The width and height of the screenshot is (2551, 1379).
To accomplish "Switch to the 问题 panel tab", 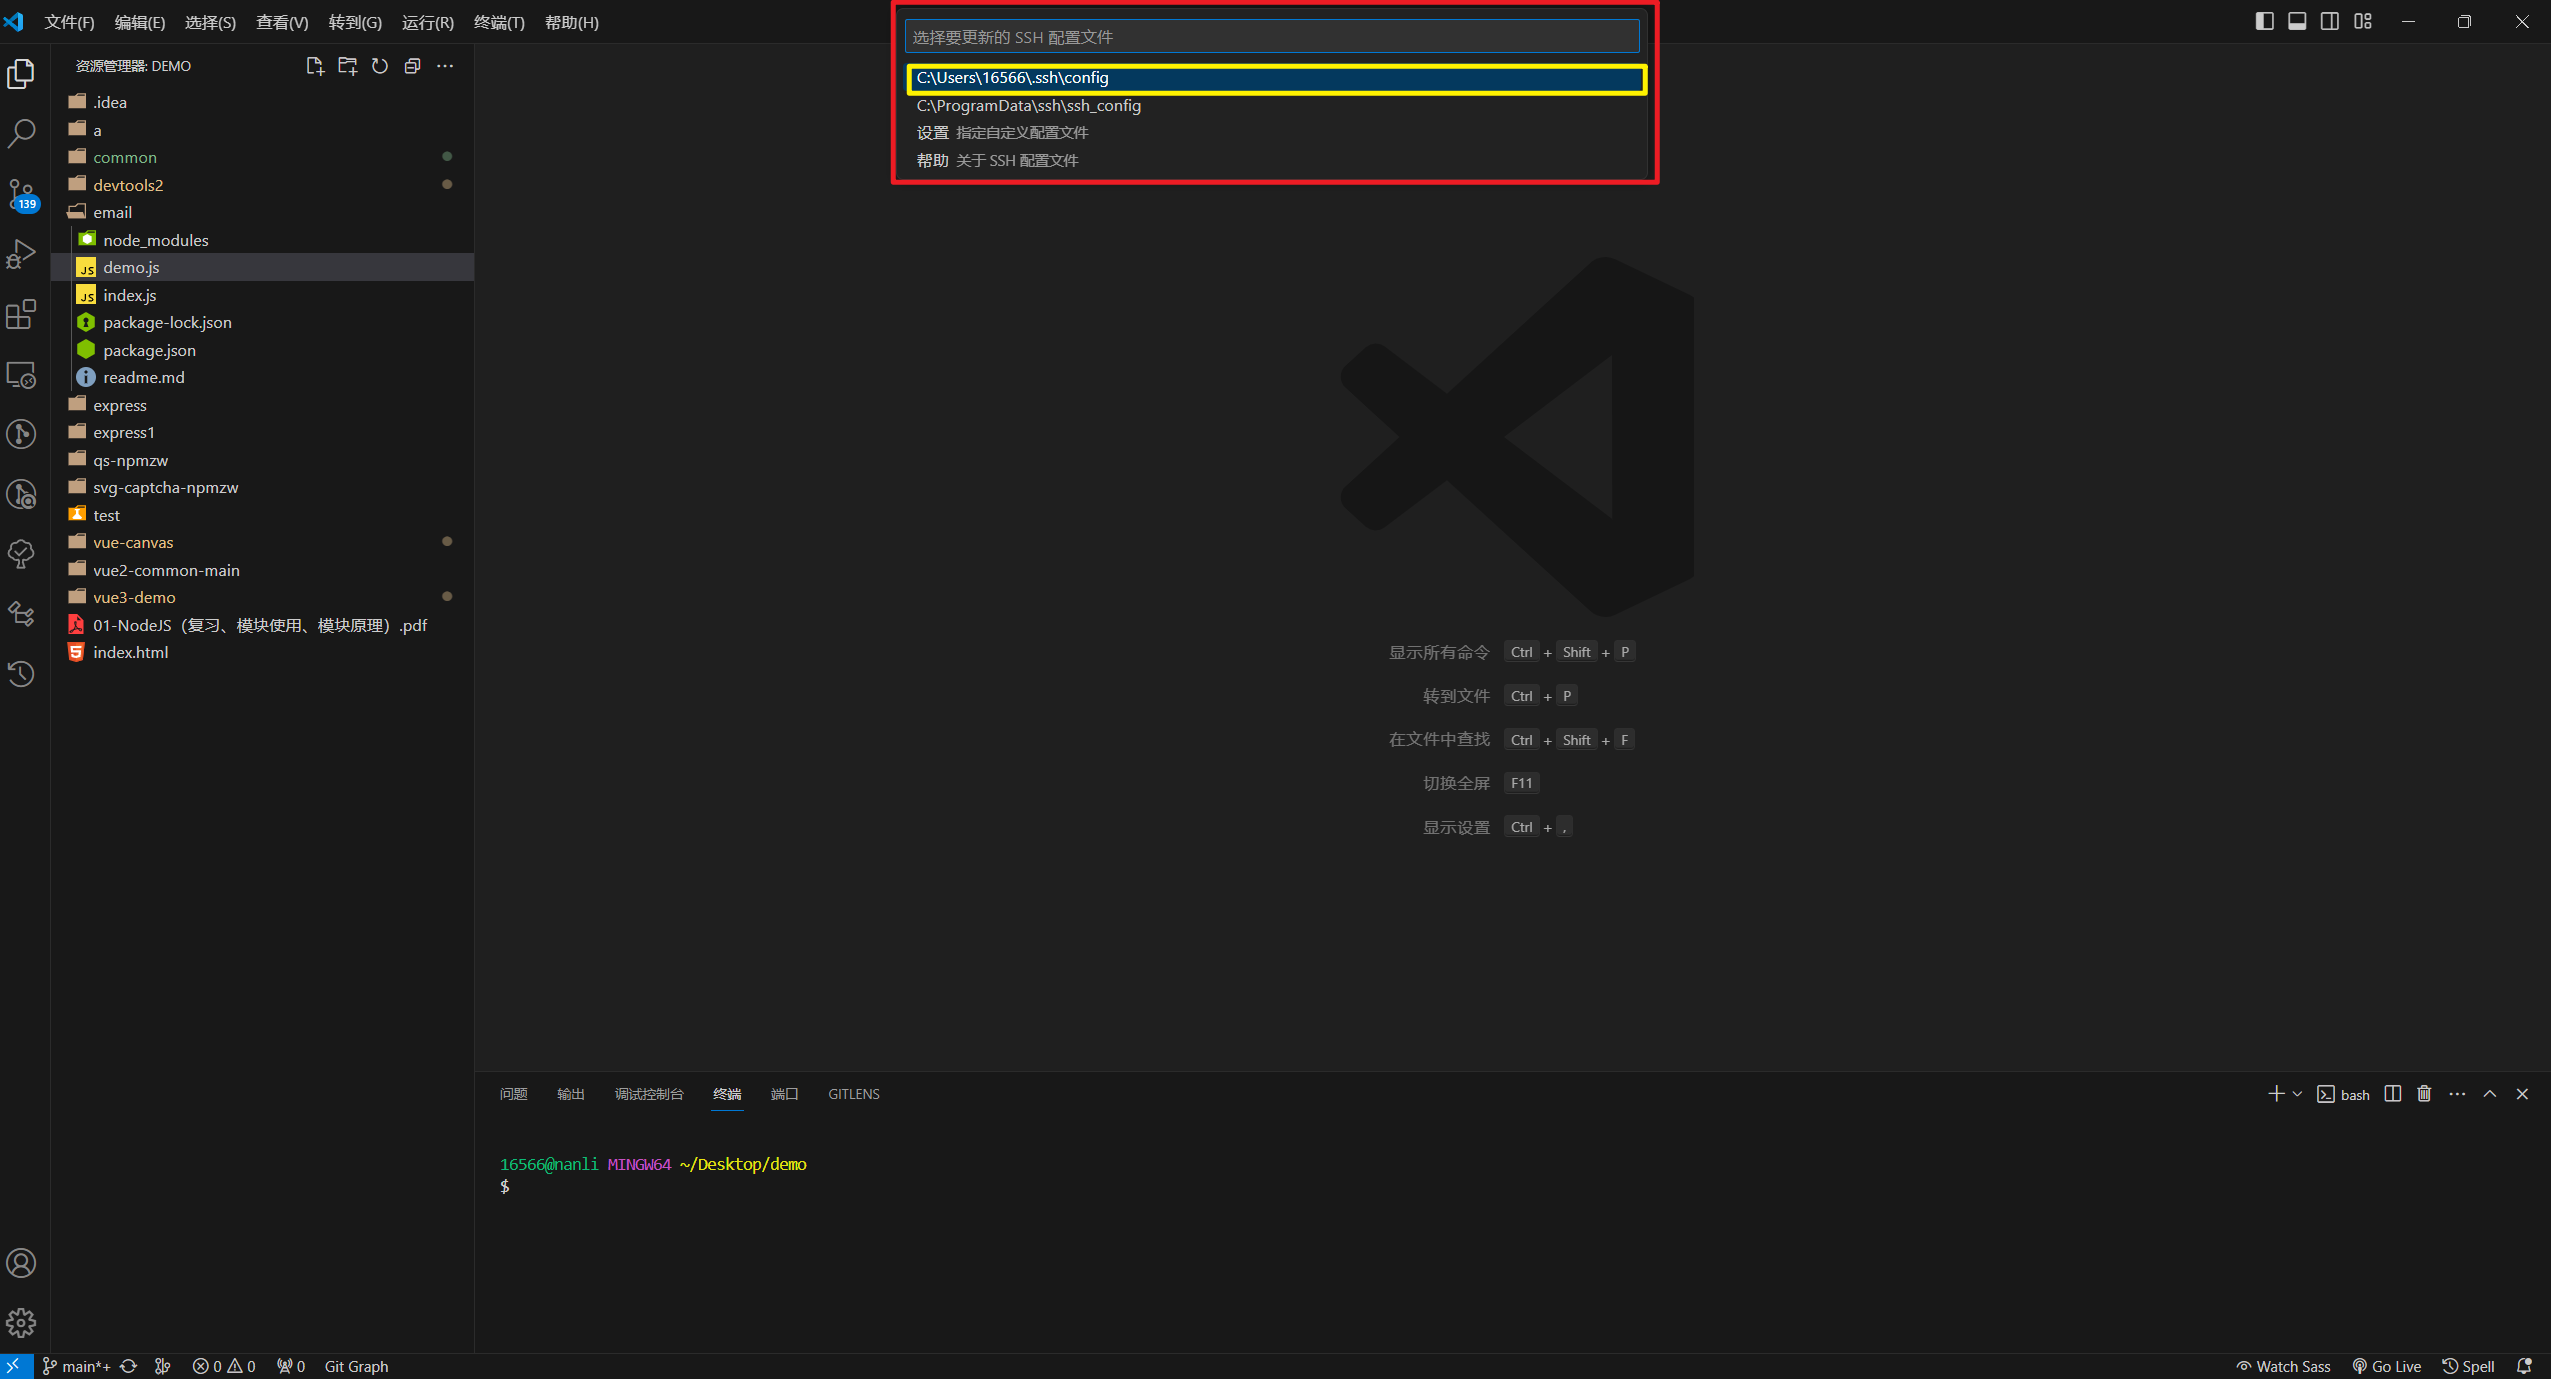I will point(513,1094).
